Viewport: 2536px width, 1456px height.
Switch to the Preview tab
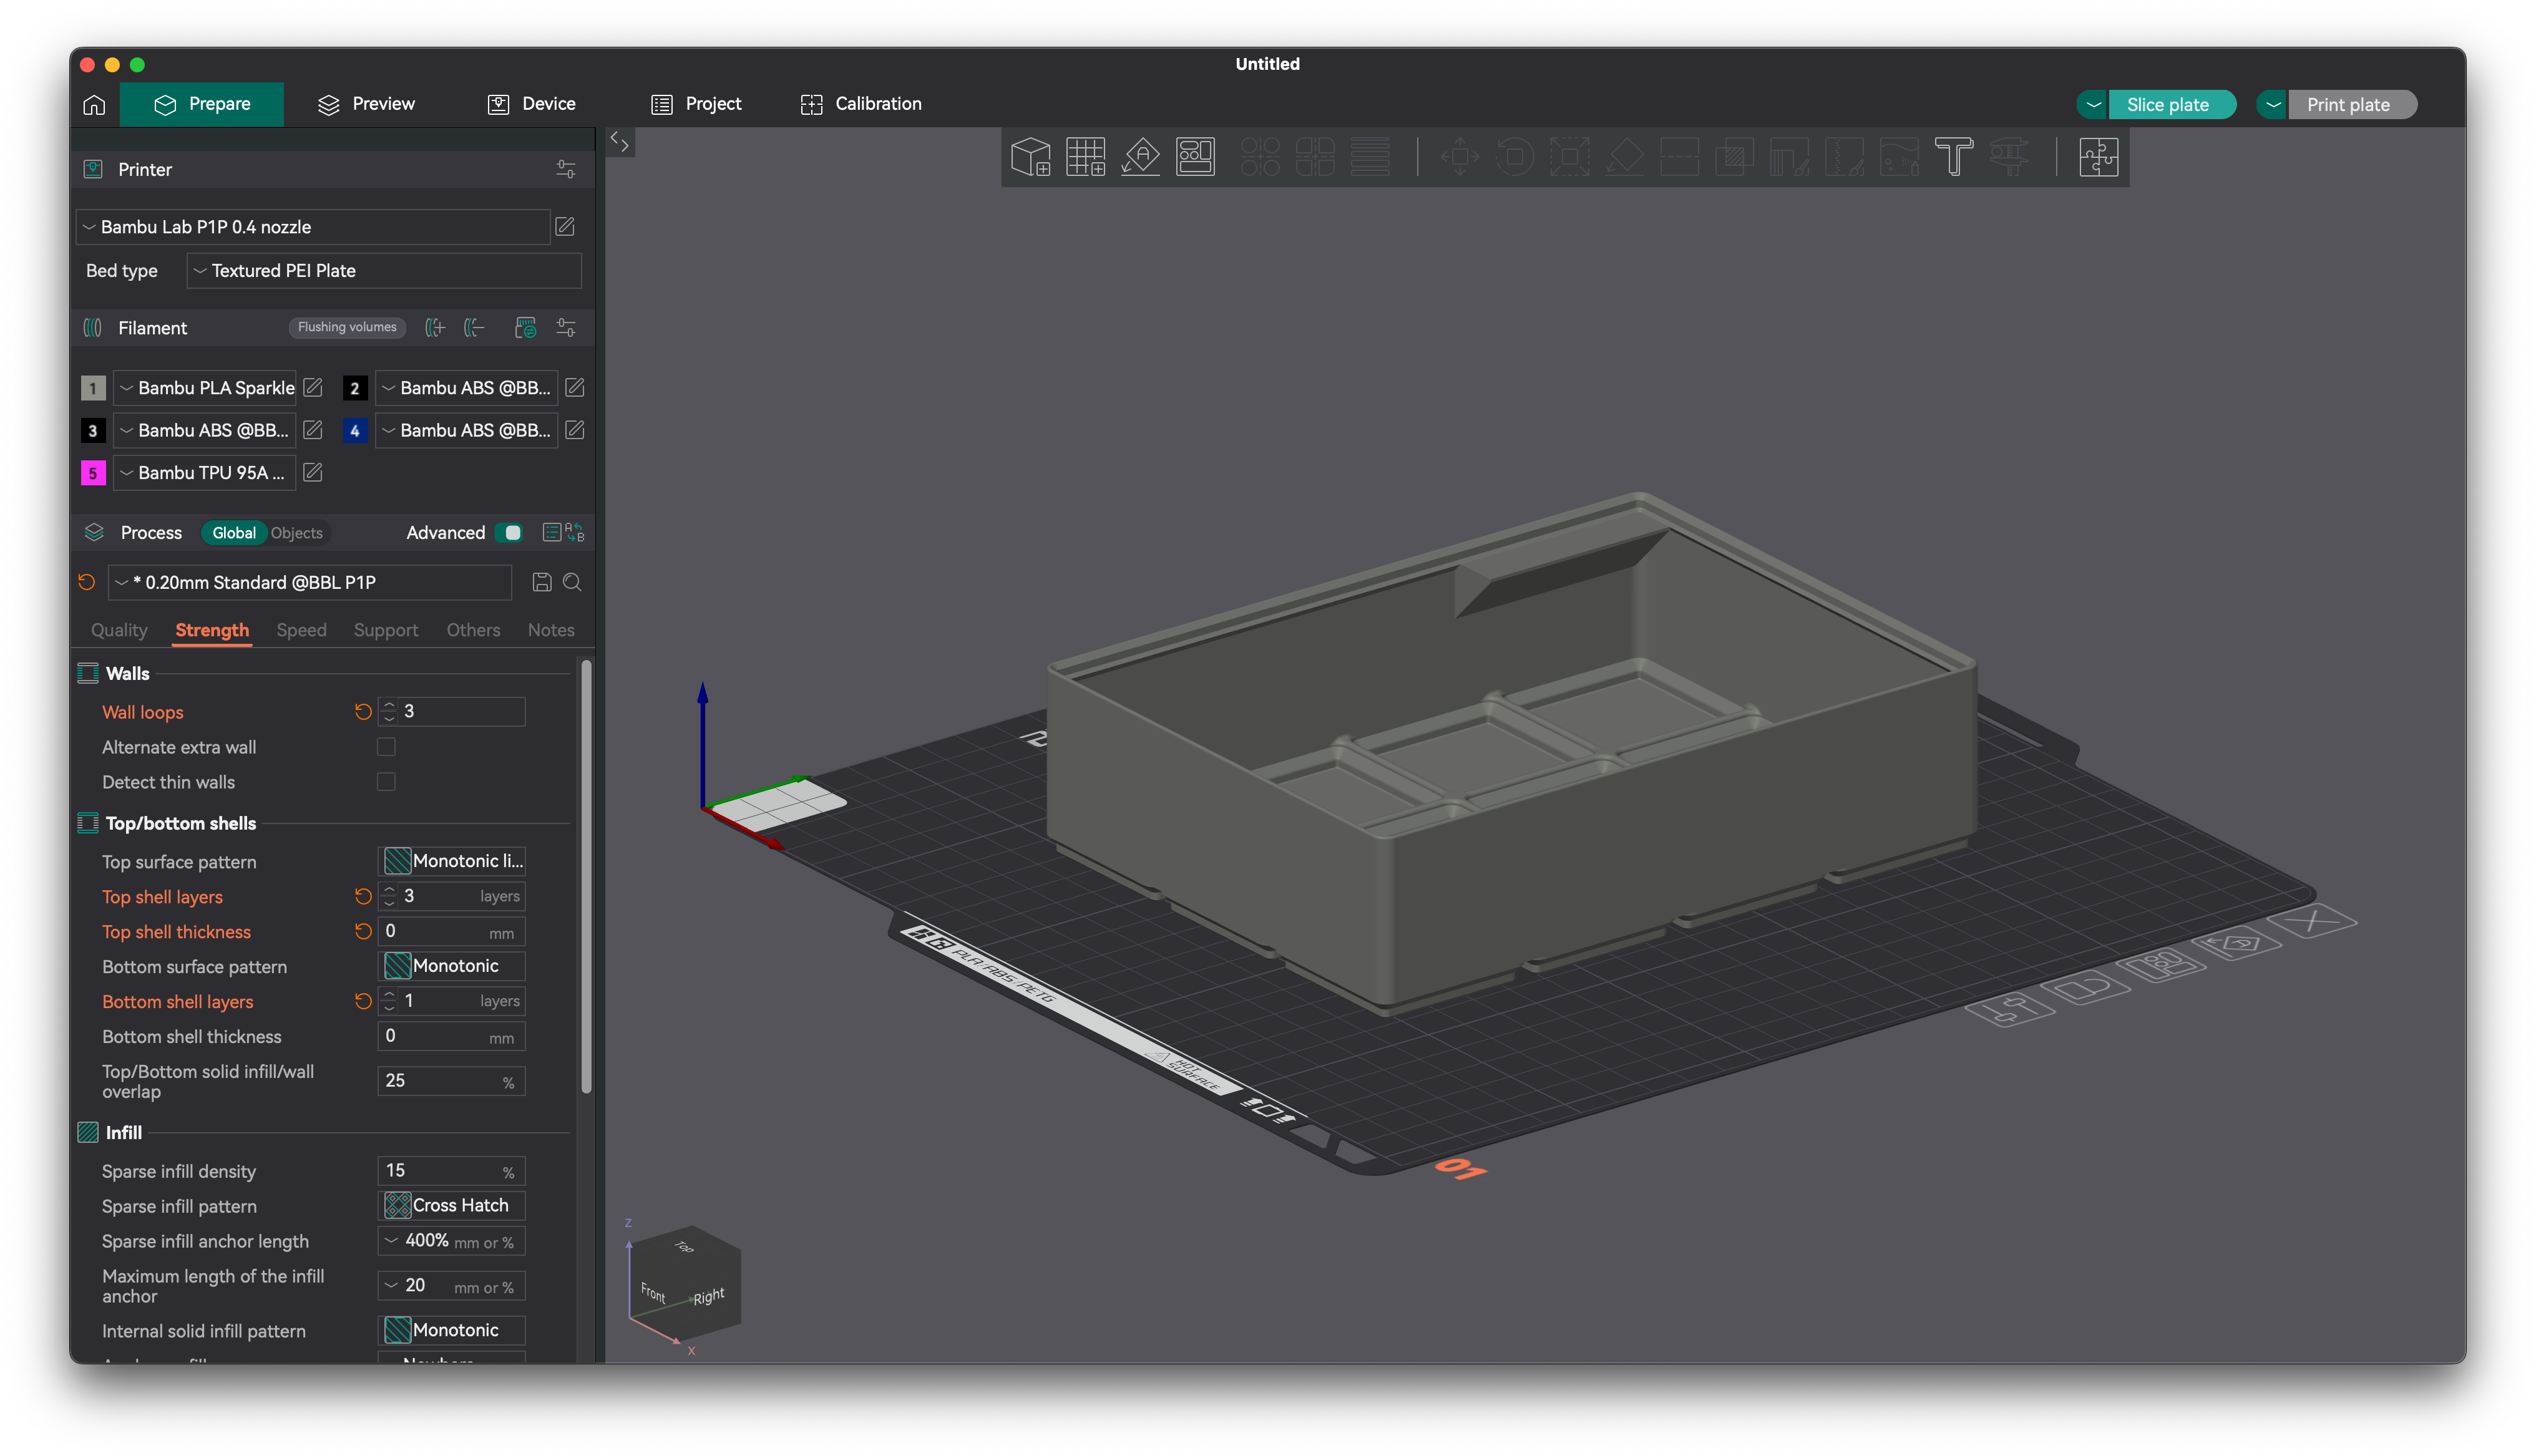(366, 103)
